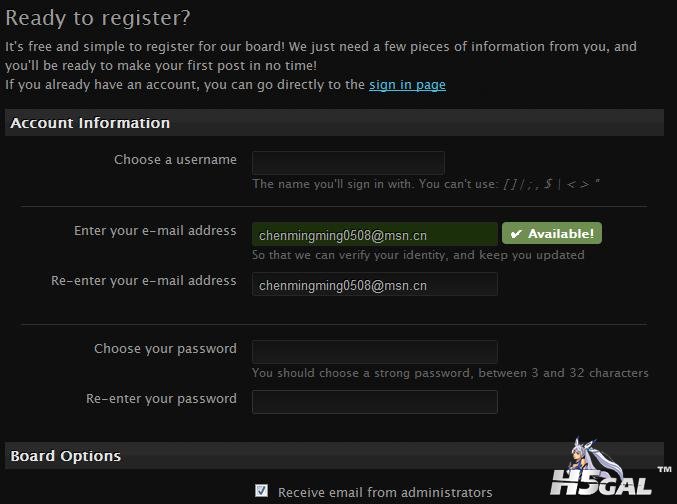Image resolution: width=677 pixels, height=504 pixels.
Task: Click the Ready to register? heading
Action: click(98, 18)
